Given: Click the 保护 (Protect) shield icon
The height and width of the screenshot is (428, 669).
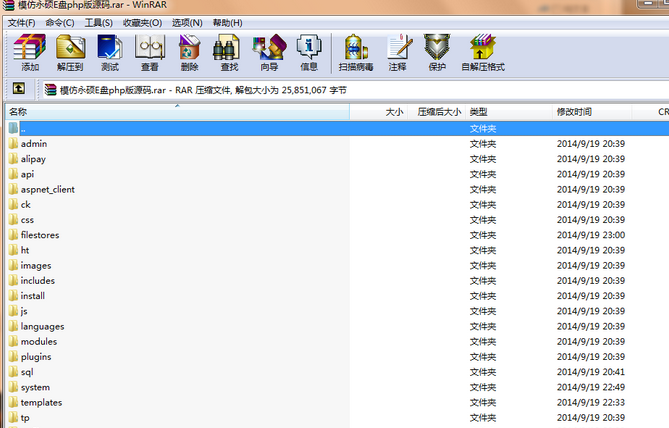Looking at the screenshot, I should [x=437, y=52].
